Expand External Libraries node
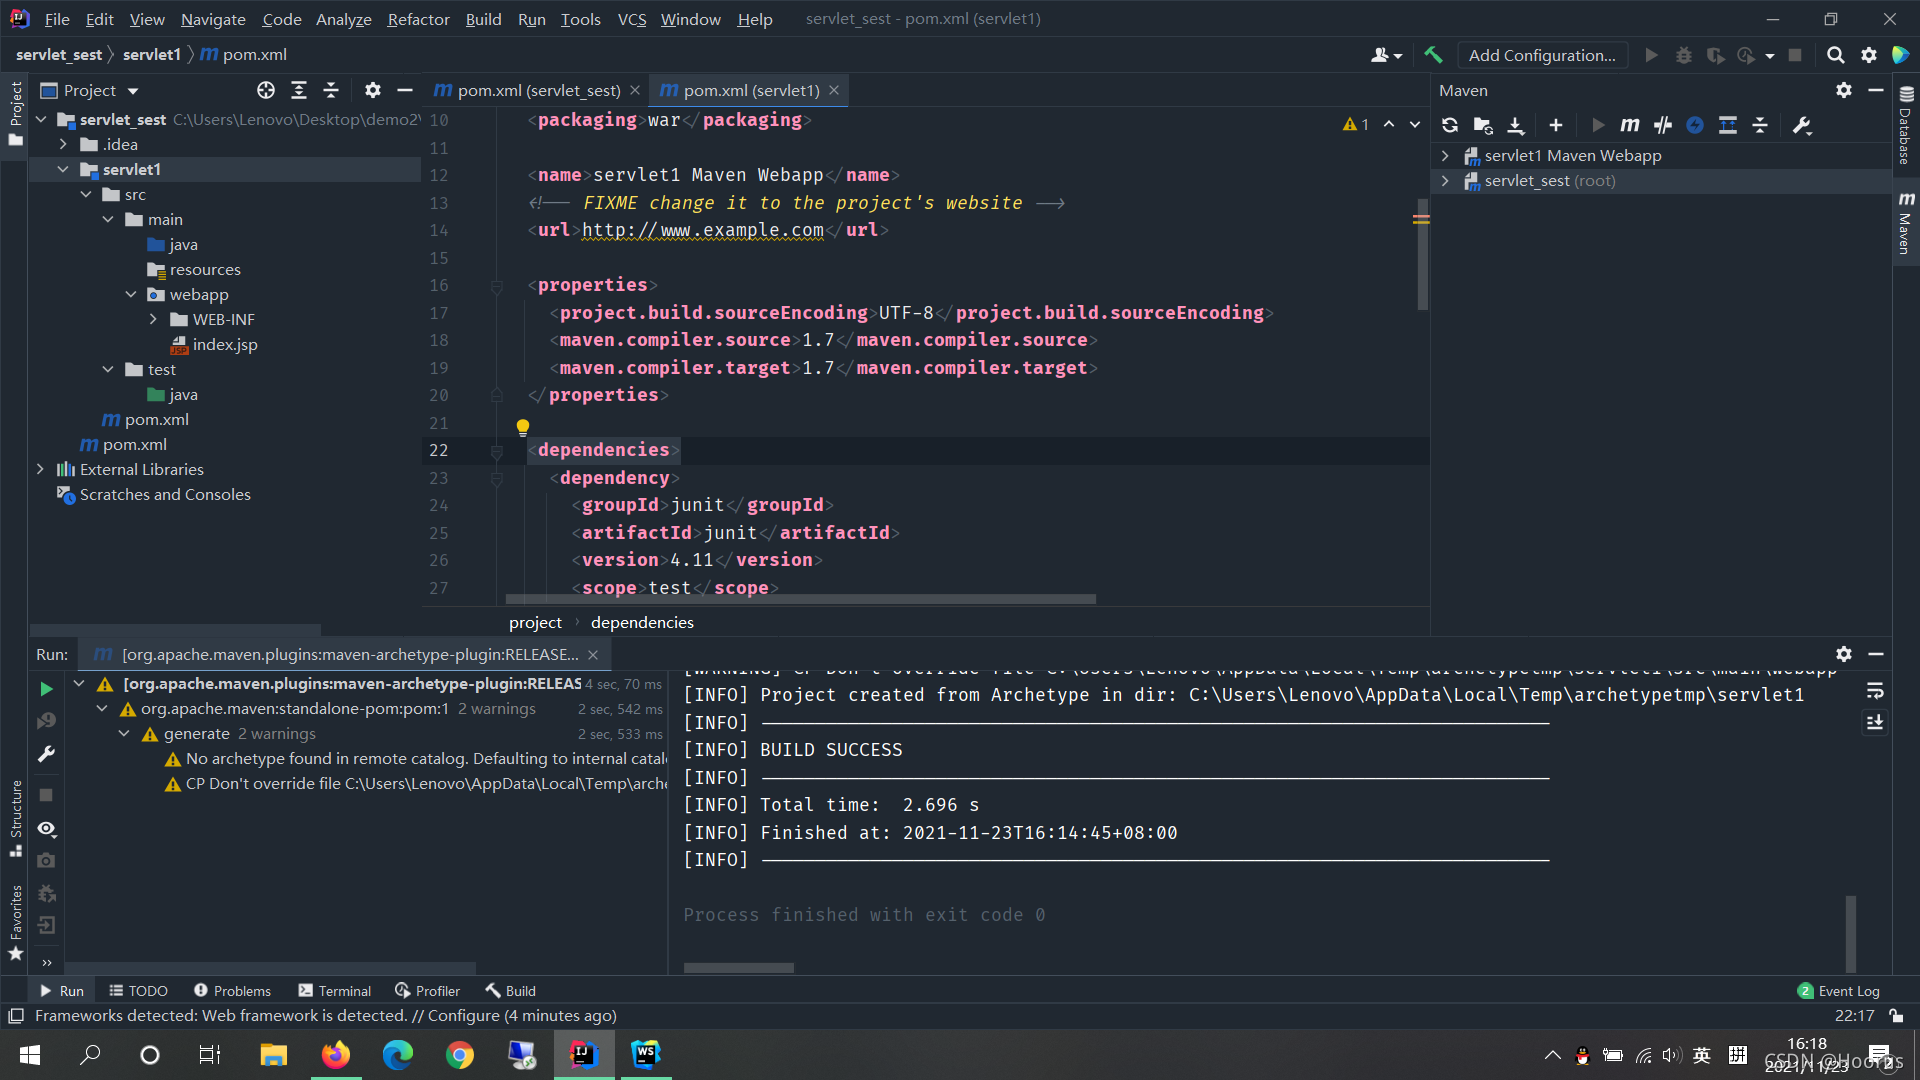Viewport: 1920px width, 1080px height. pyautogui.click(x=40, y=469)
